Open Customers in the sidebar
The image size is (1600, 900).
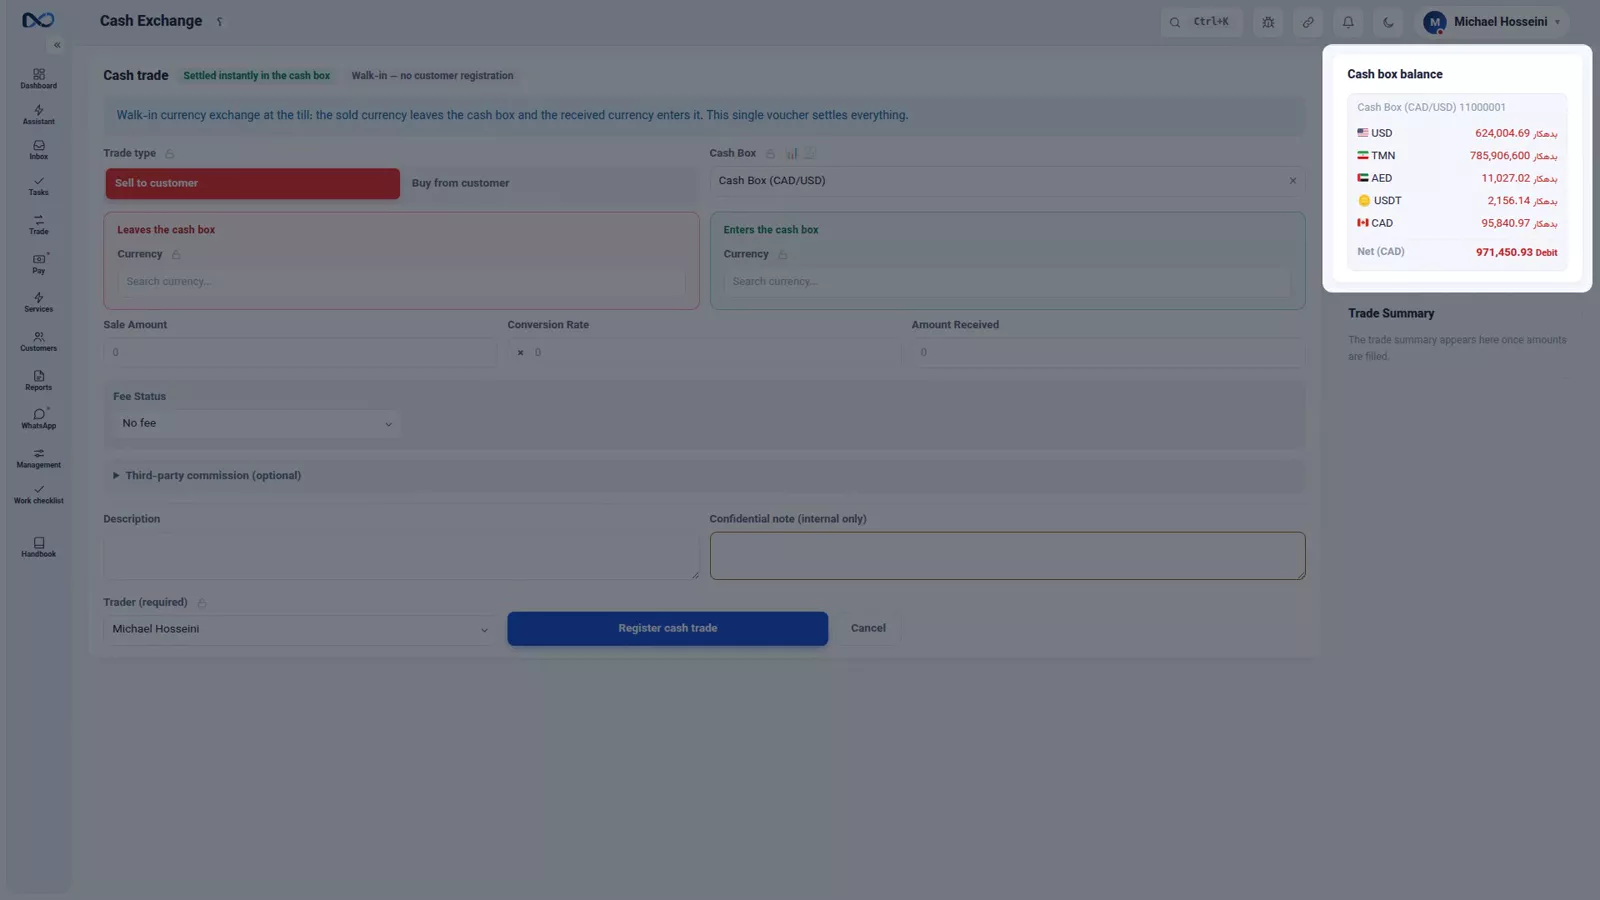(x=38, y=342)
